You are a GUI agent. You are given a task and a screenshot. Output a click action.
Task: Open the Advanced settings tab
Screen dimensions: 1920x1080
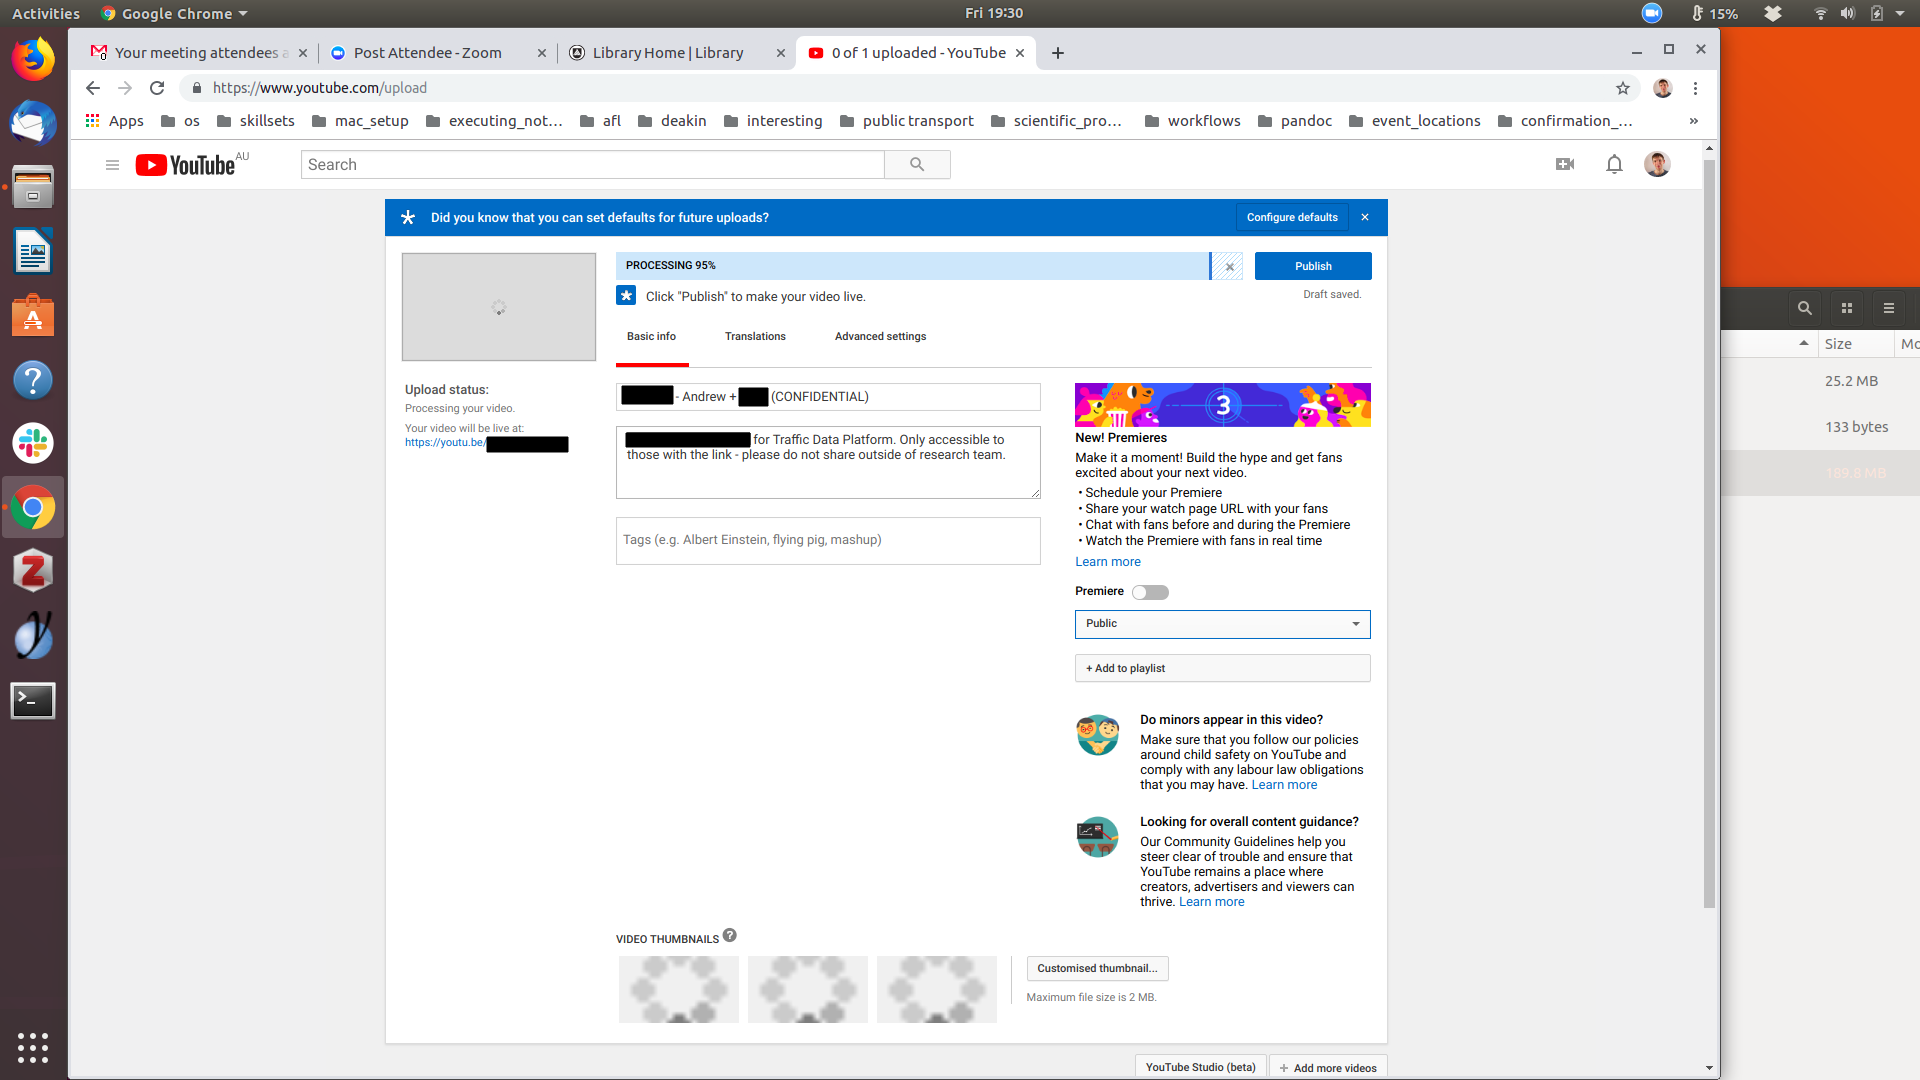[880, 337]
